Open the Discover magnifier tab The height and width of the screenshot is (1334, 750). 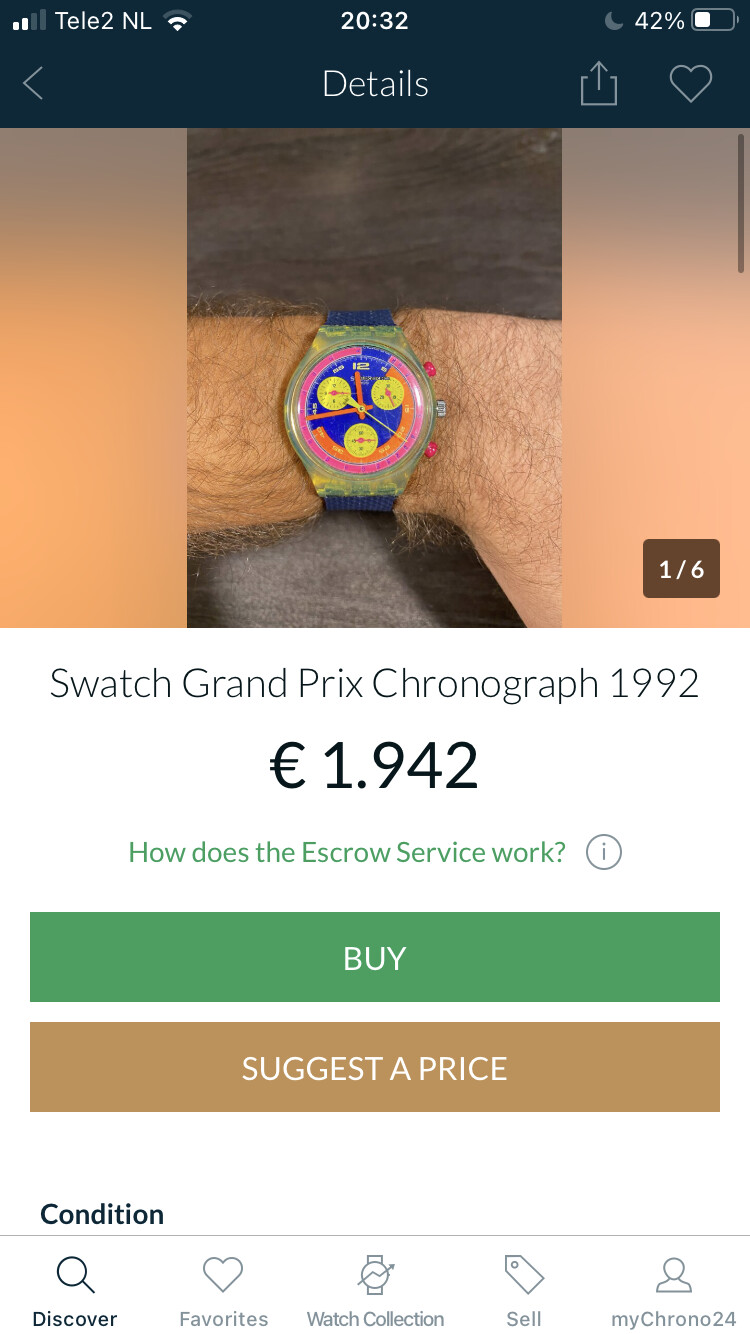point(75,1275)
